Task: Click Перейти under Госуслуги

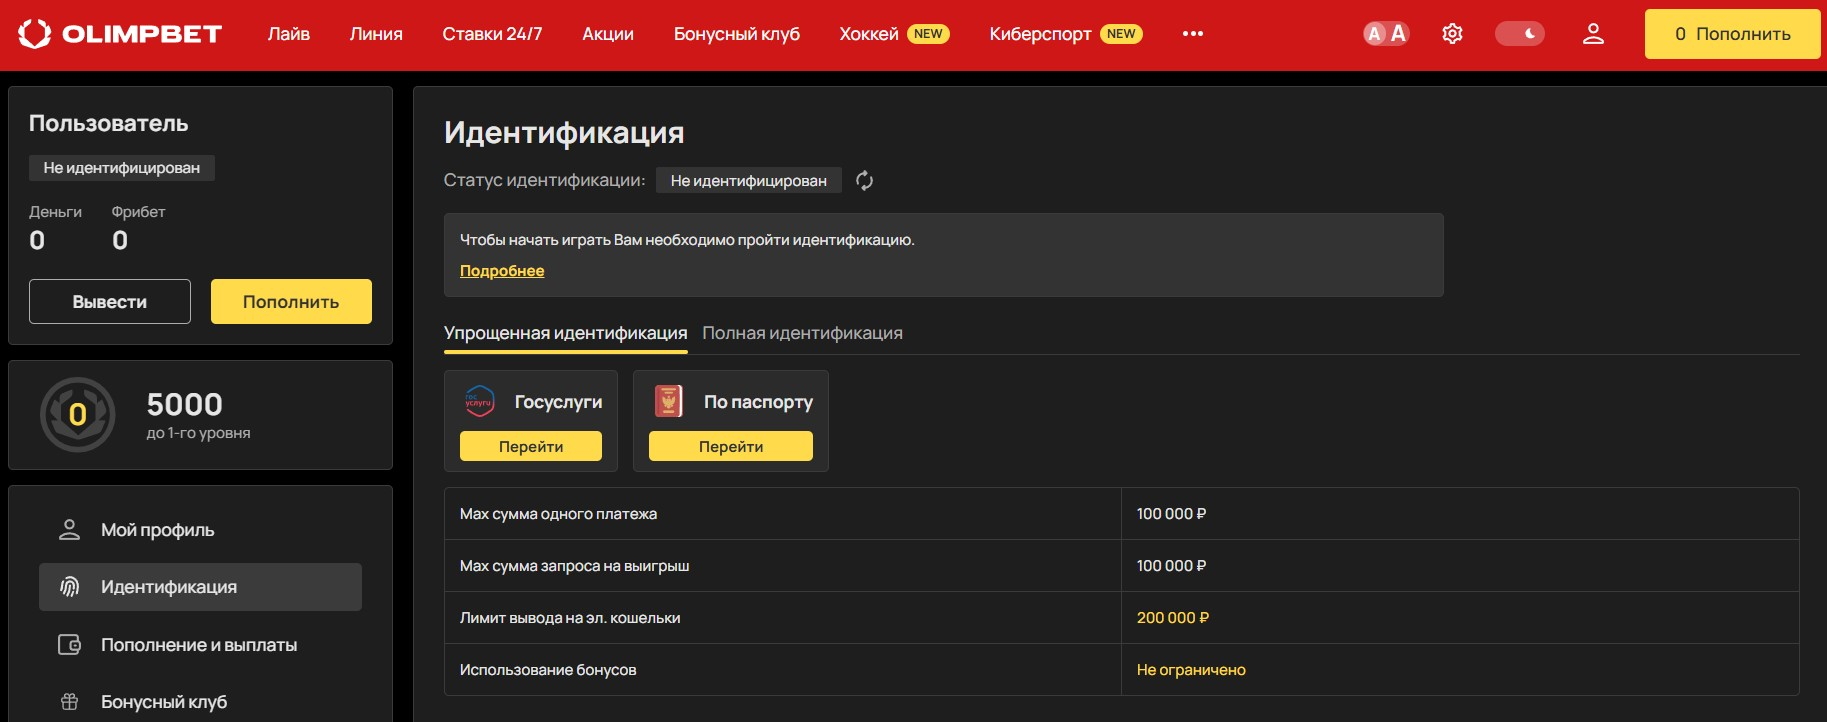Action: pyautogui.click(x=531, y=446)
